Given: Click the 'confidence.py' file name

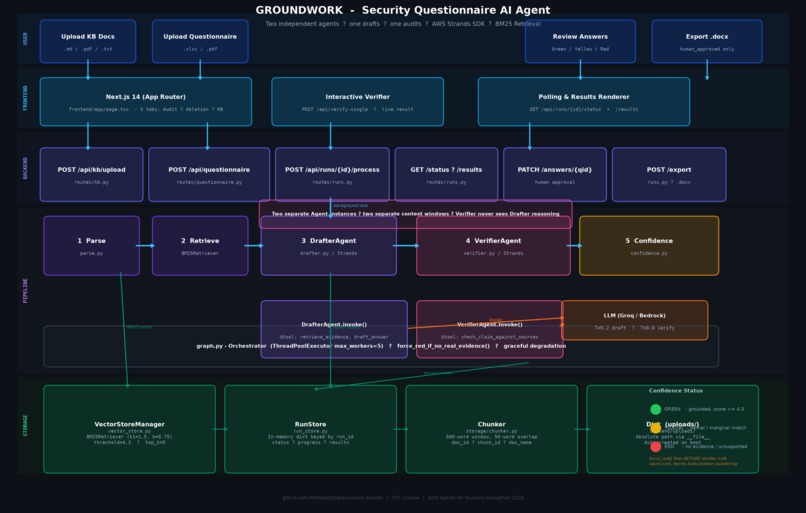Looking at the screenshot, I should (x=649, y=253).
